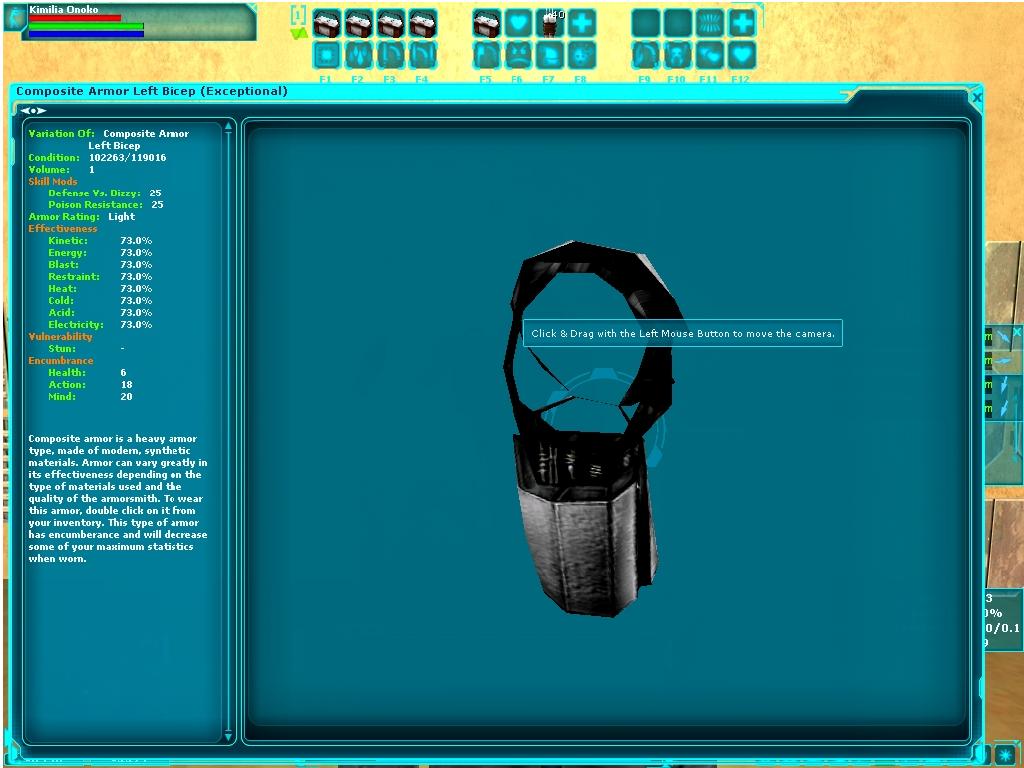This screenshot has width=1024, height=768.
Task: Trigger the skull-like ability labeled F8
Action: tap(581, 55)
